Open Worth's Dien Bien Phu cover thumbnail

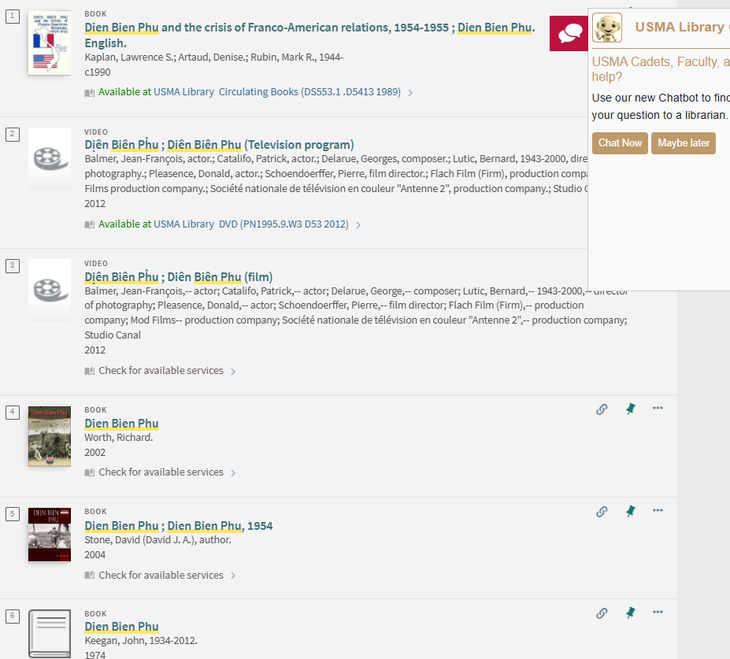tap(49, 436)
